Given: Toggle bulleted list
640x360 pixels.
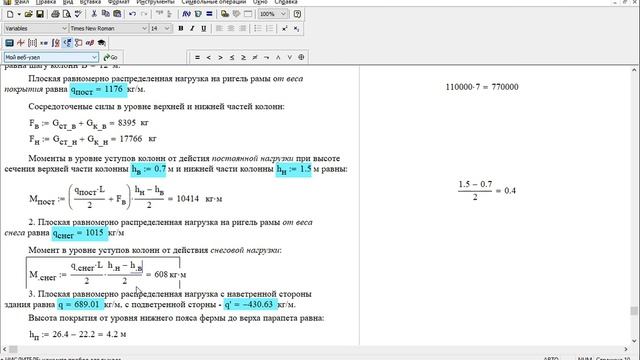Looking at the screenshot, I should [258, 29].
